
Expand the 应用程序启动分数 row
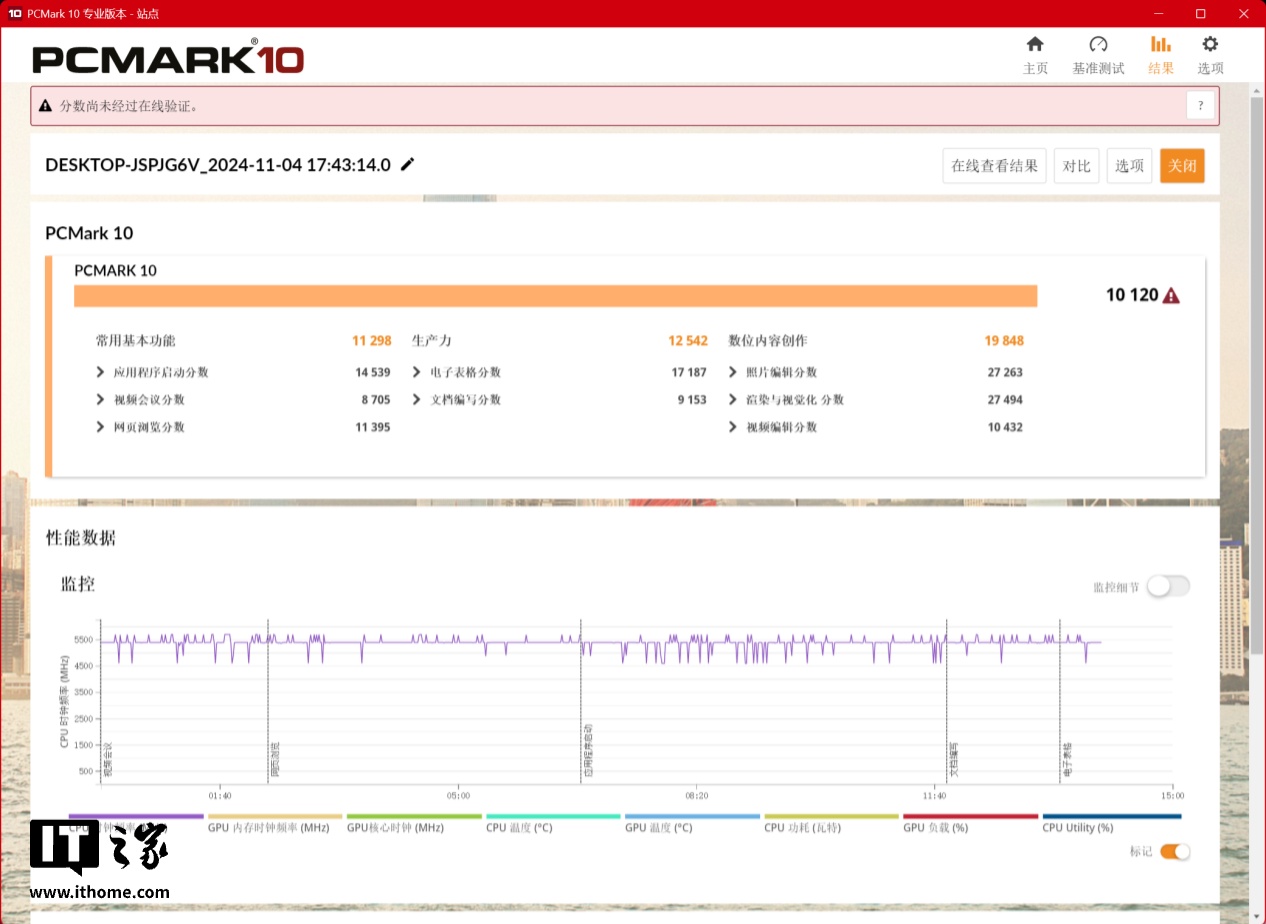[100, 372]
